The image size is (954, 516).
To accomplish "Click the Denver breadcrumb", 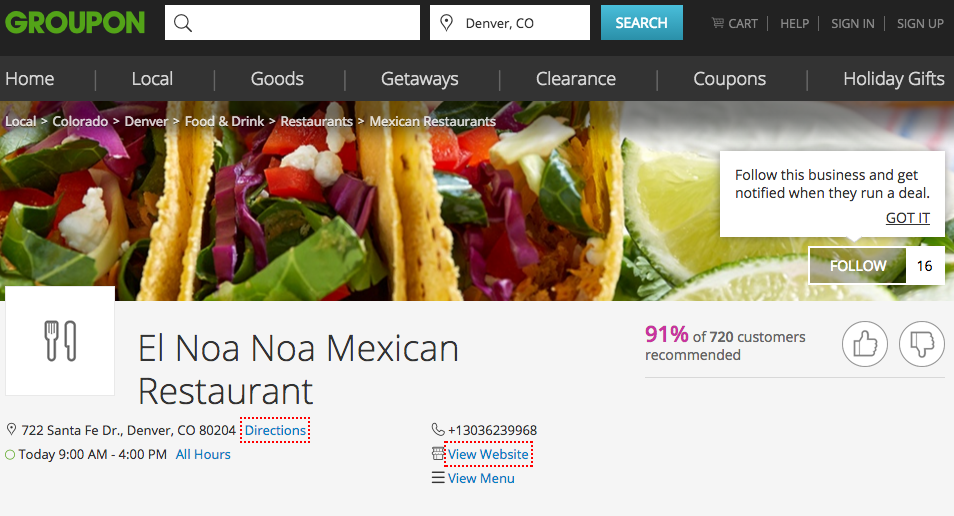I will click(x=146, y=121).
